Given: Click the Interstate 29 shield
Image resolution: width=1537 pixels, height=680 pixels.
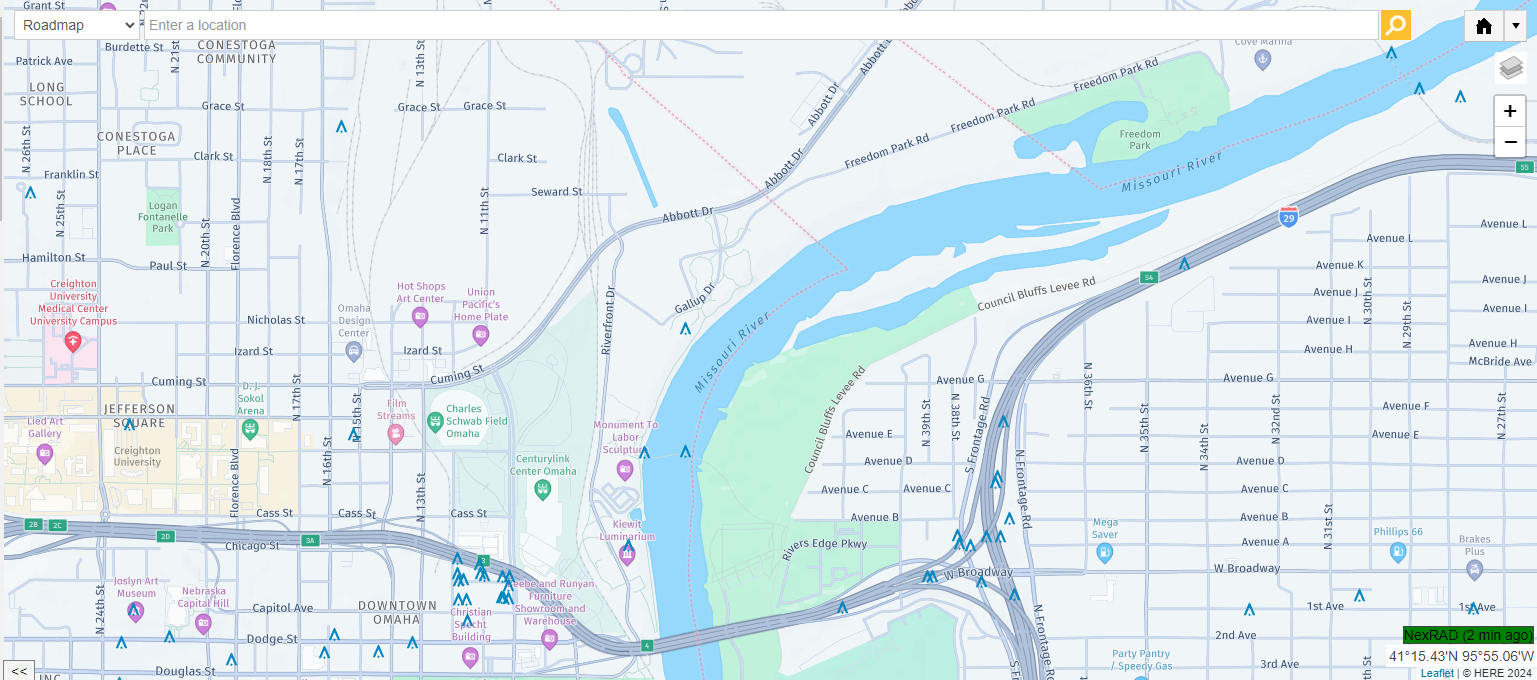Looking at the screenshot, I should click(x=1289, y=216).
